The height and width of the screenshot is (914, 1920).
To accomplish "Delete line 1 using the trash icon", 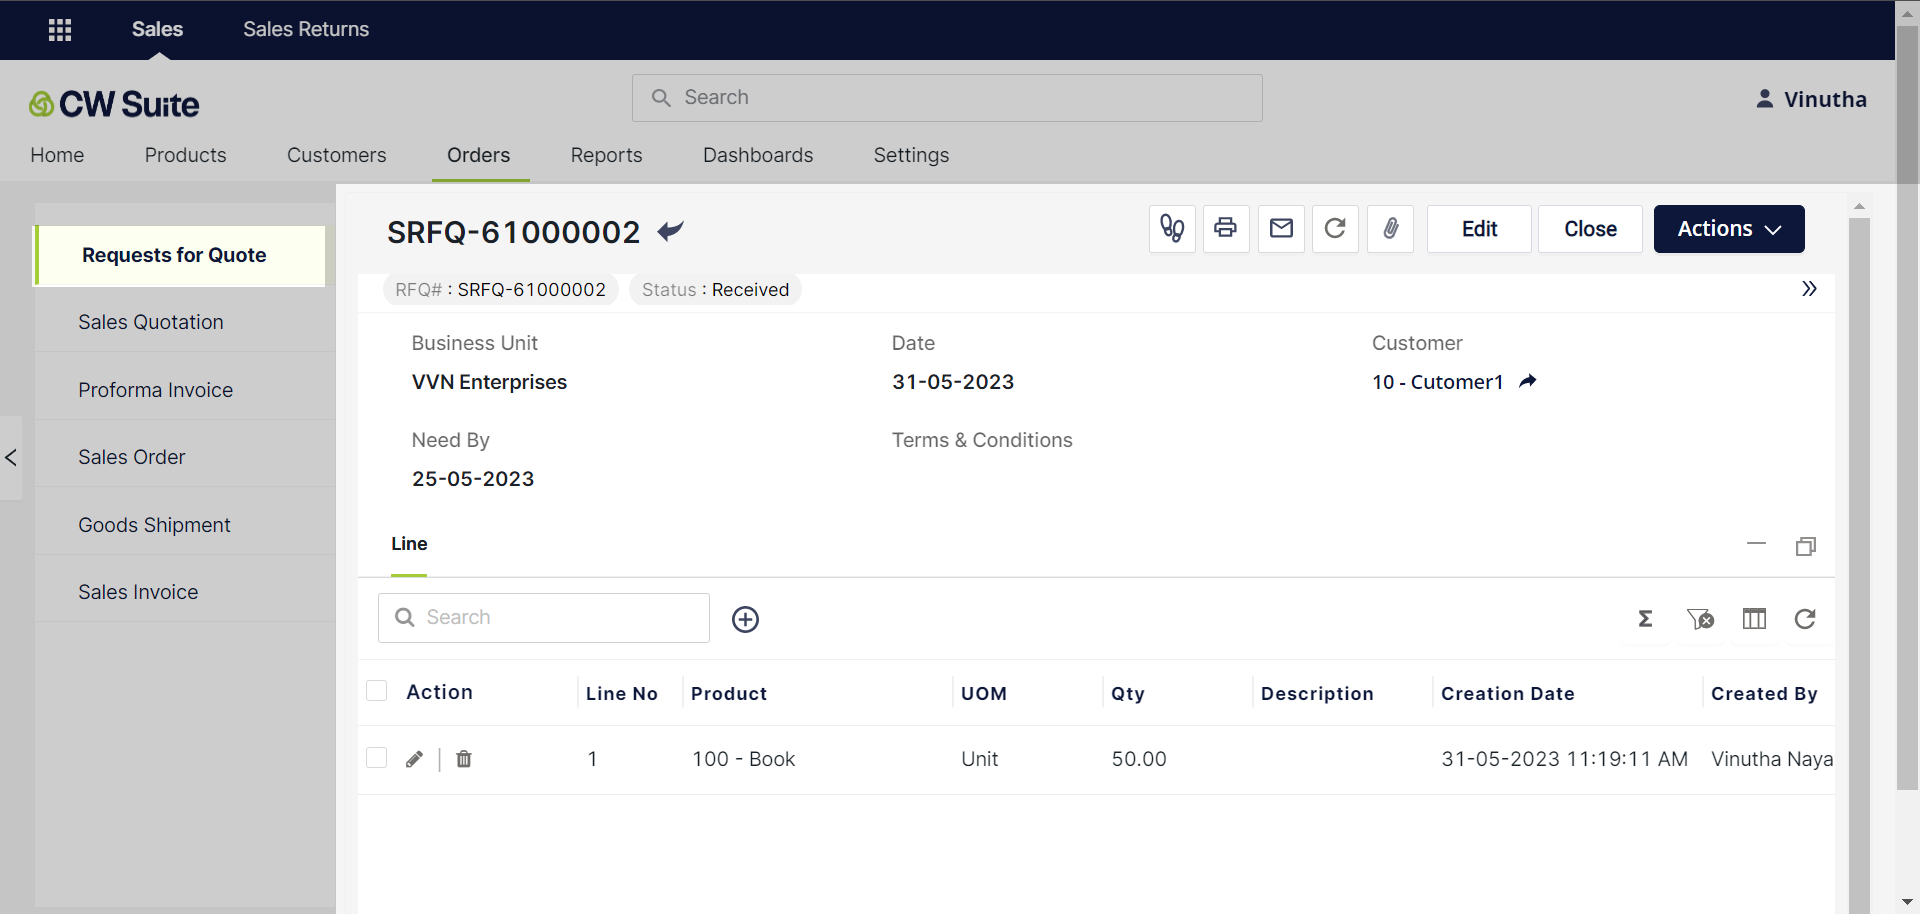I will tap(464, 759).
